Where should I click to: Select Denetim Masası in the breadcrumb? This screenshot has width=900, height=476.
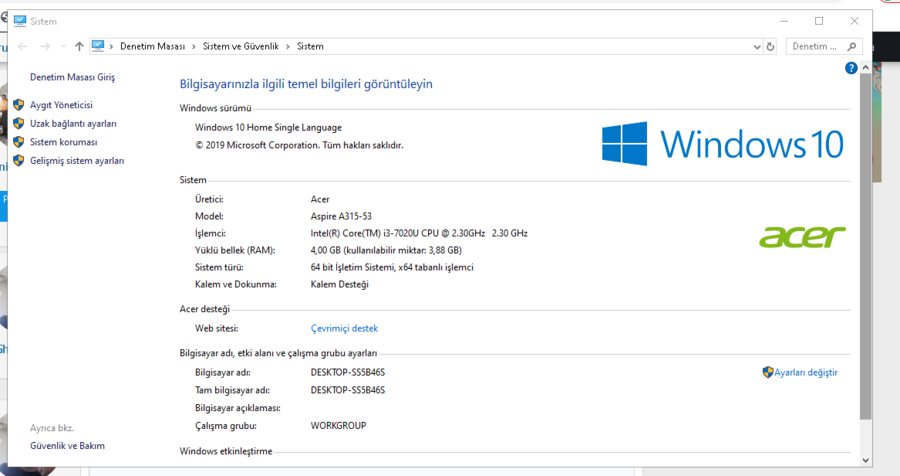tap(152, 47)
